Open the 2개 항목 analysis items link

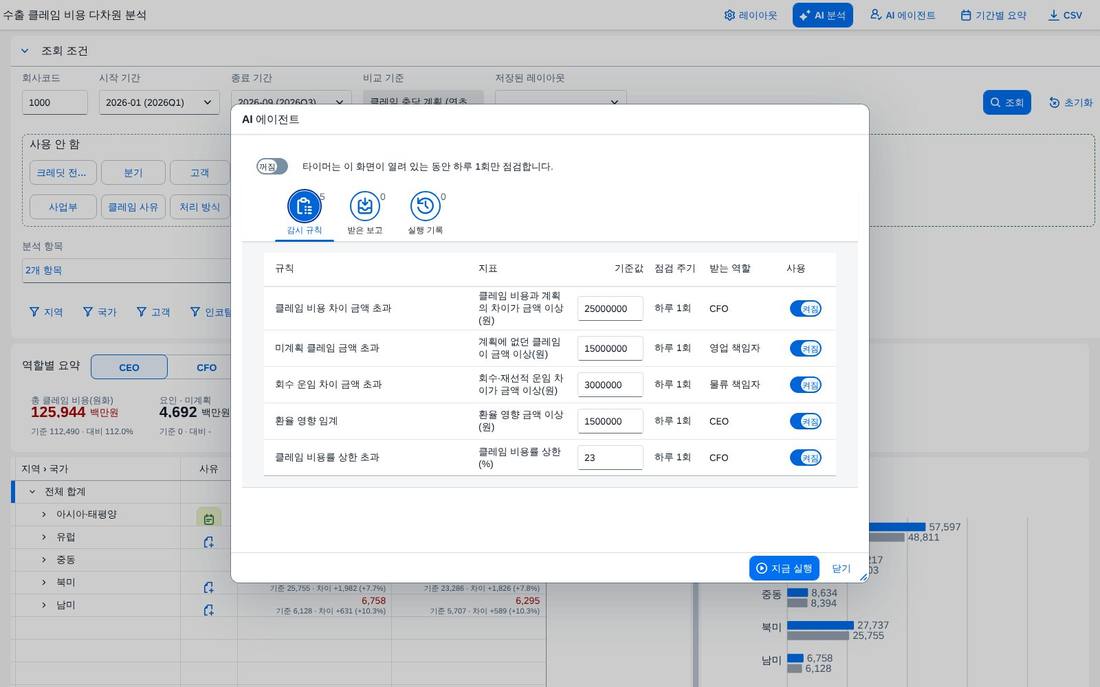coord(43,270)
